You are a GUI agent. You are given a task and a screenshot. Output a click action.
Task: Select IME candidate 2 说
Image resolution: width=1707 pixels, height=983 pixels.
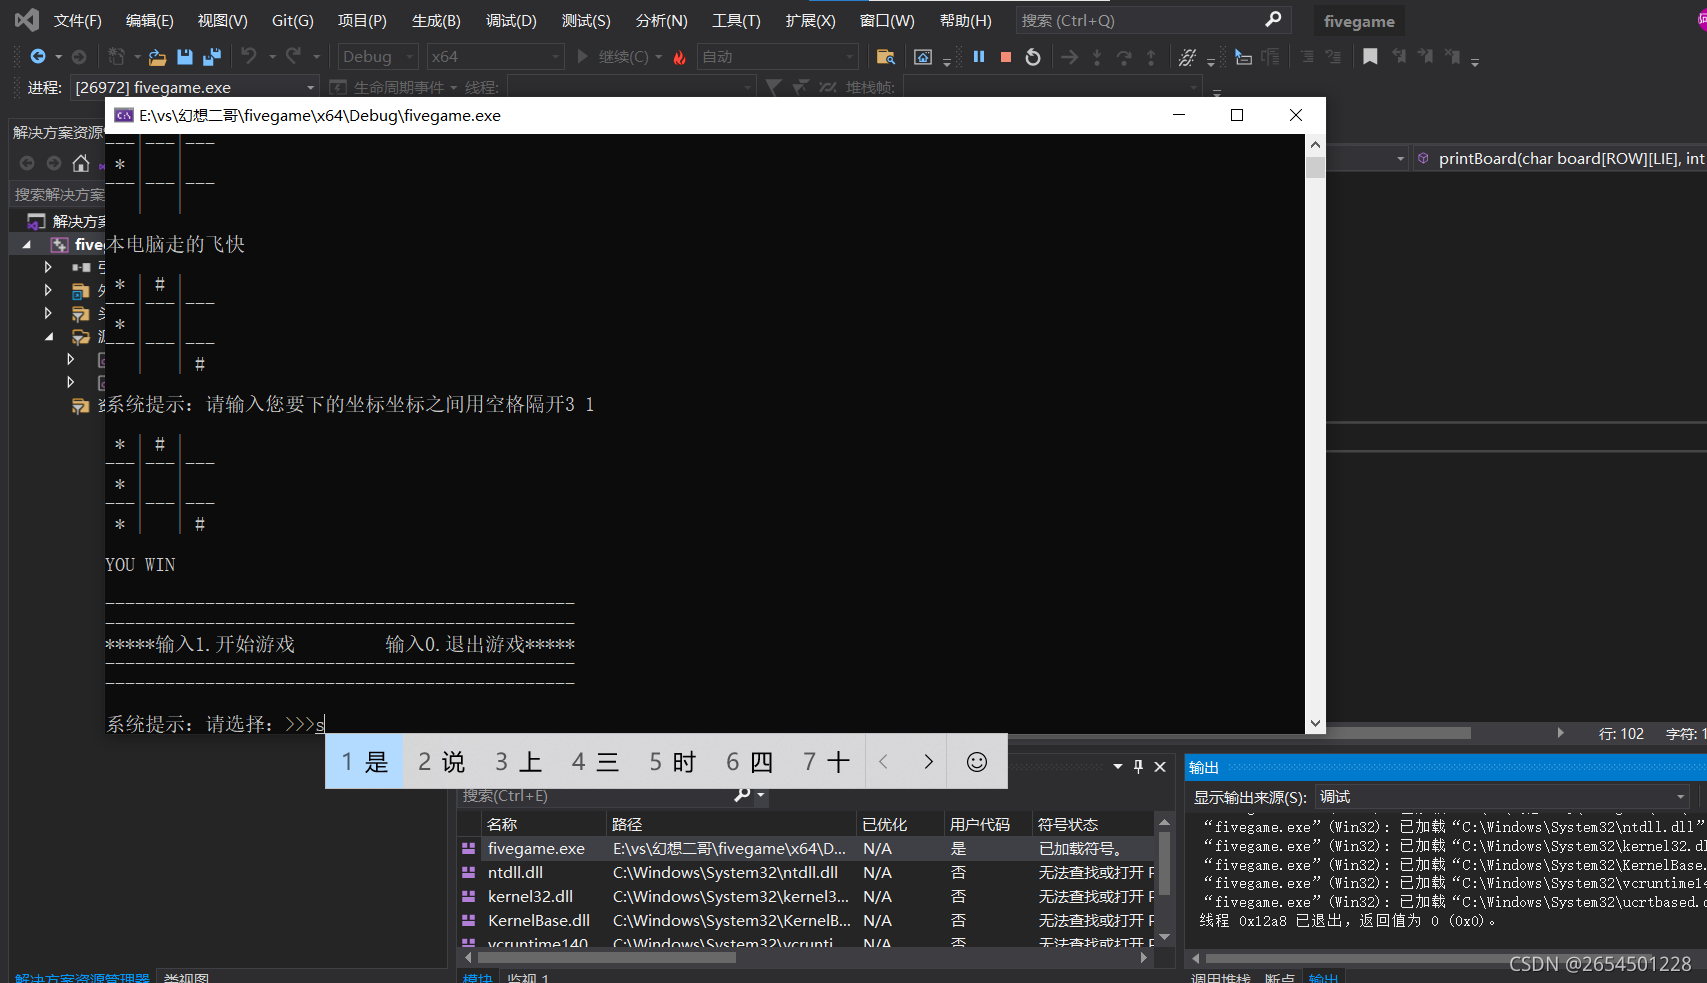(442, 762)
